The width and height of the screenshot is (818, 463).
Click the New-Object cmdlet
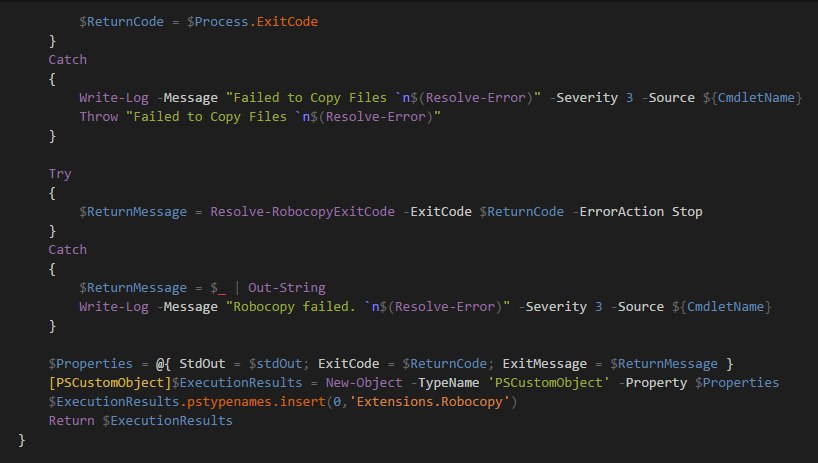click(364, 382)
